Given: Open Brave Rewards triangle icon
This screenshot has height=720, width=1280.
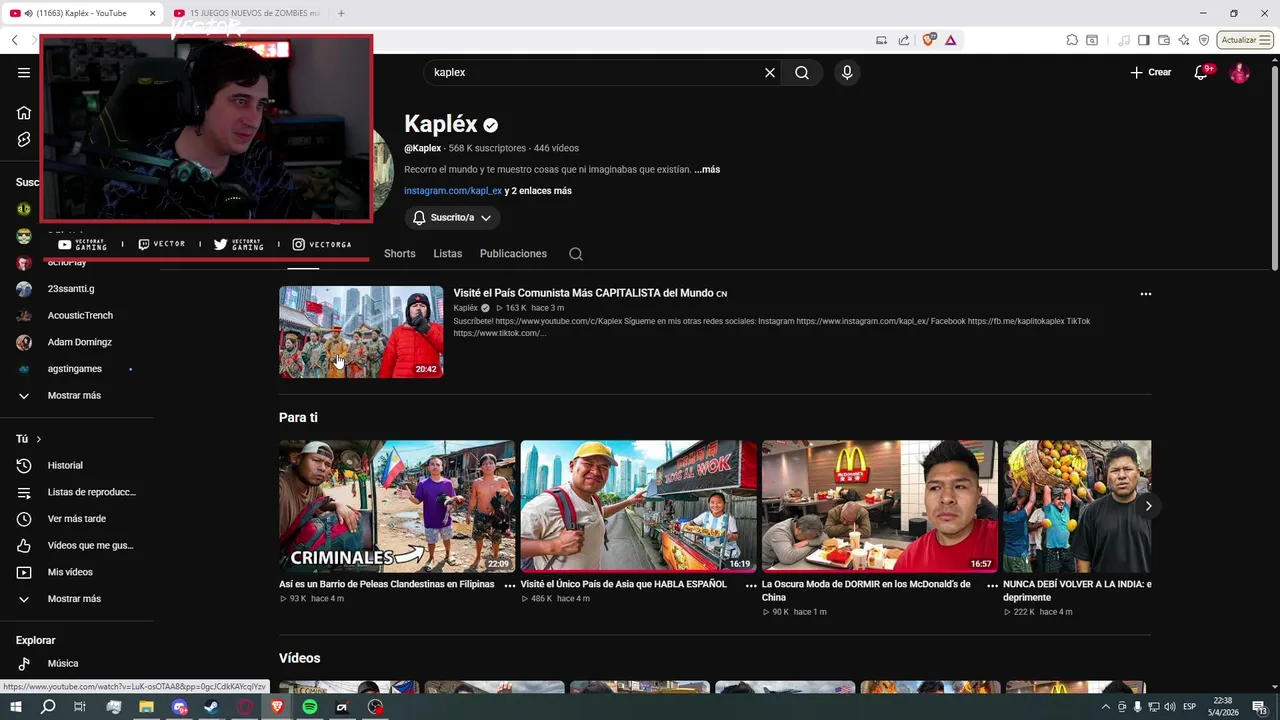Looking at the screenshot, I should (x=950, y=40).
